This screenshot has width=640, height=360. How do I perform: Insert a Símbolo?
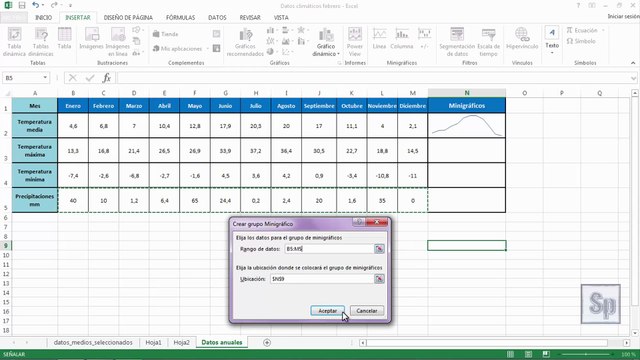(x=581, y=41)
